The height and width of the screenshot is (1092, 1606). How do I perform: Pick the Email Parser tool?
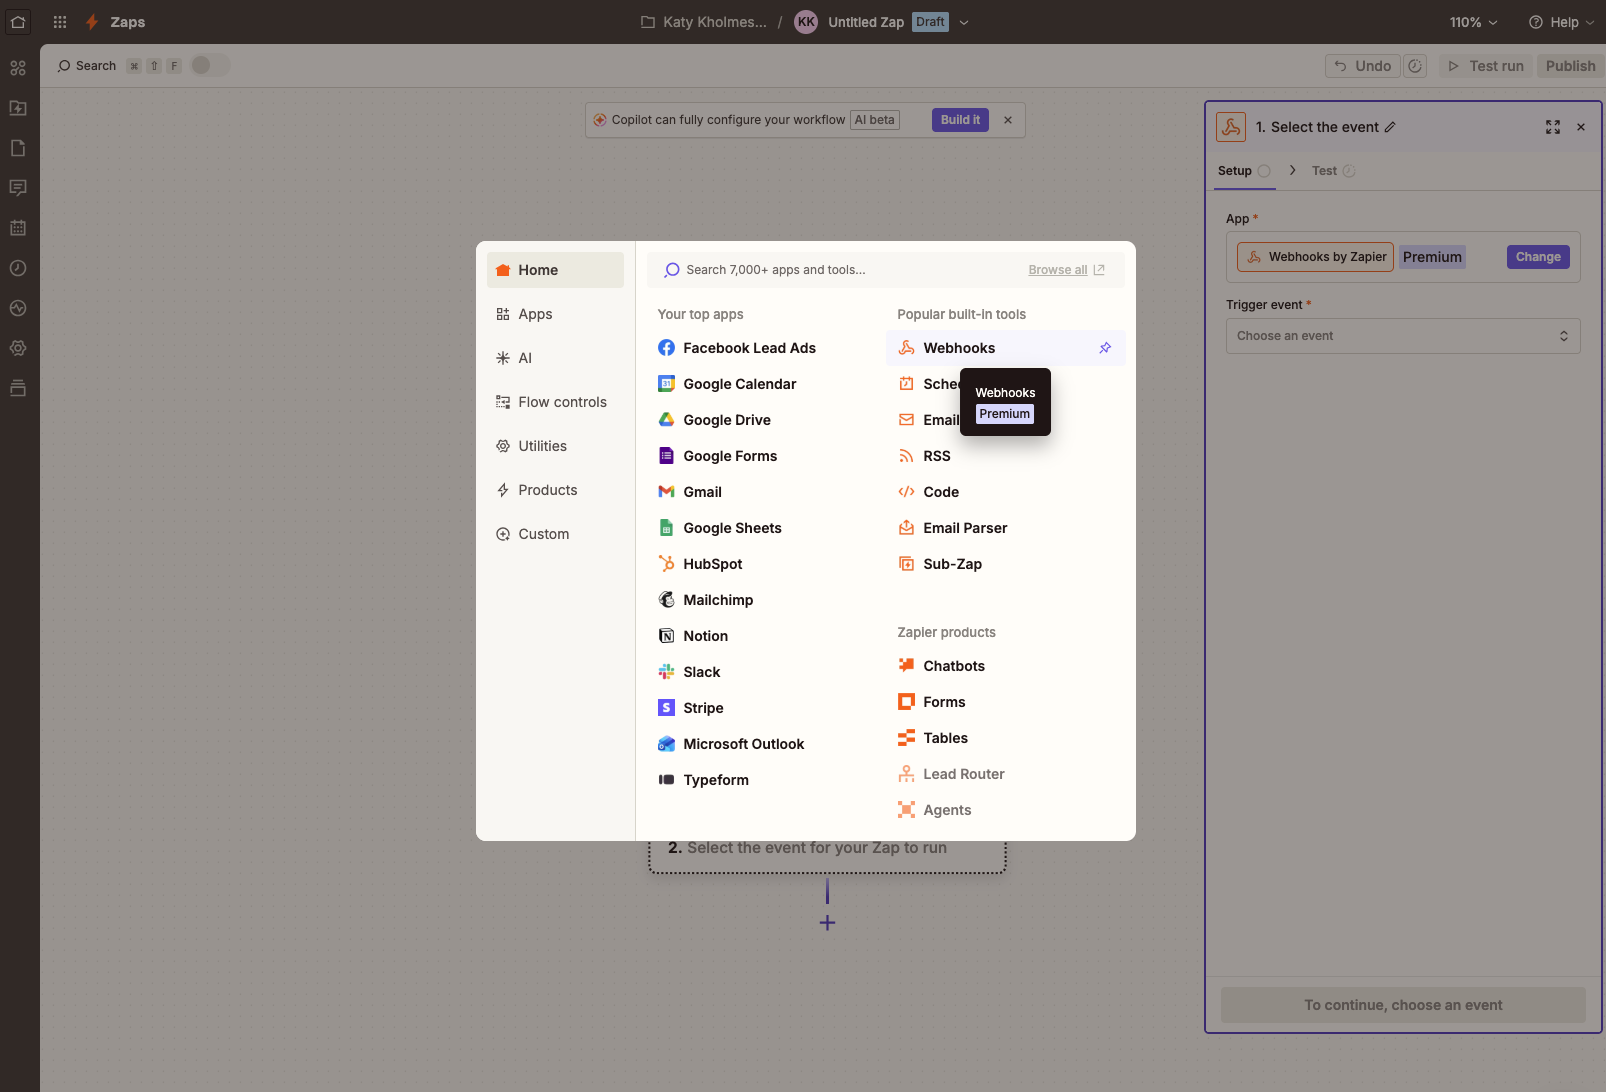1005,528
